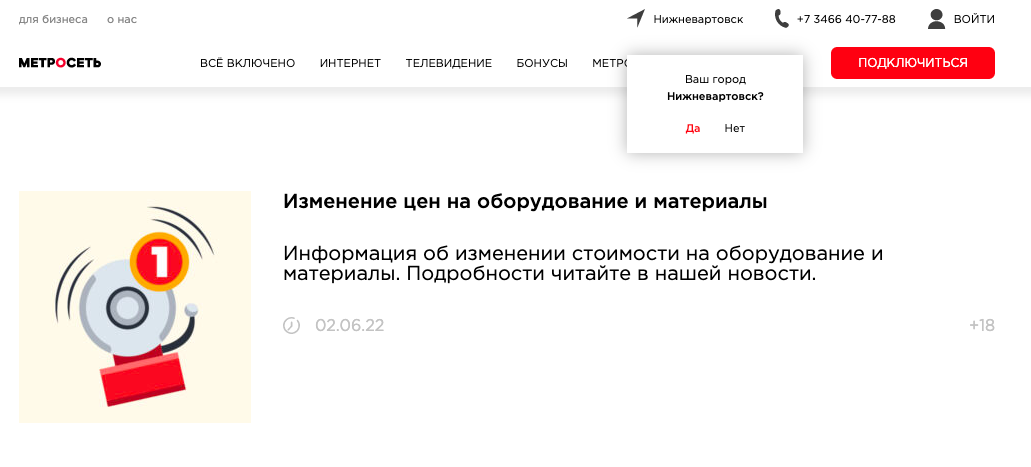The width and height of the screenshot is (1031, 467).
Task: Open the partially hidden МЕТРО menu item
Action: click(x=609, y=63)
